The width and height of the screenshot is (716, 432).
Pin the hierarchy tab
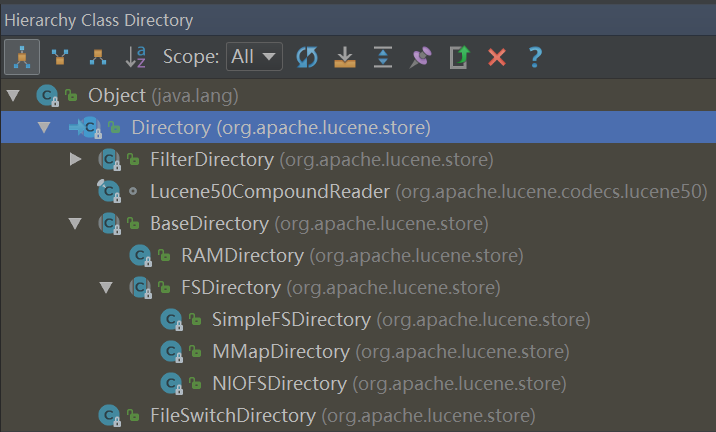click(420, 57)
